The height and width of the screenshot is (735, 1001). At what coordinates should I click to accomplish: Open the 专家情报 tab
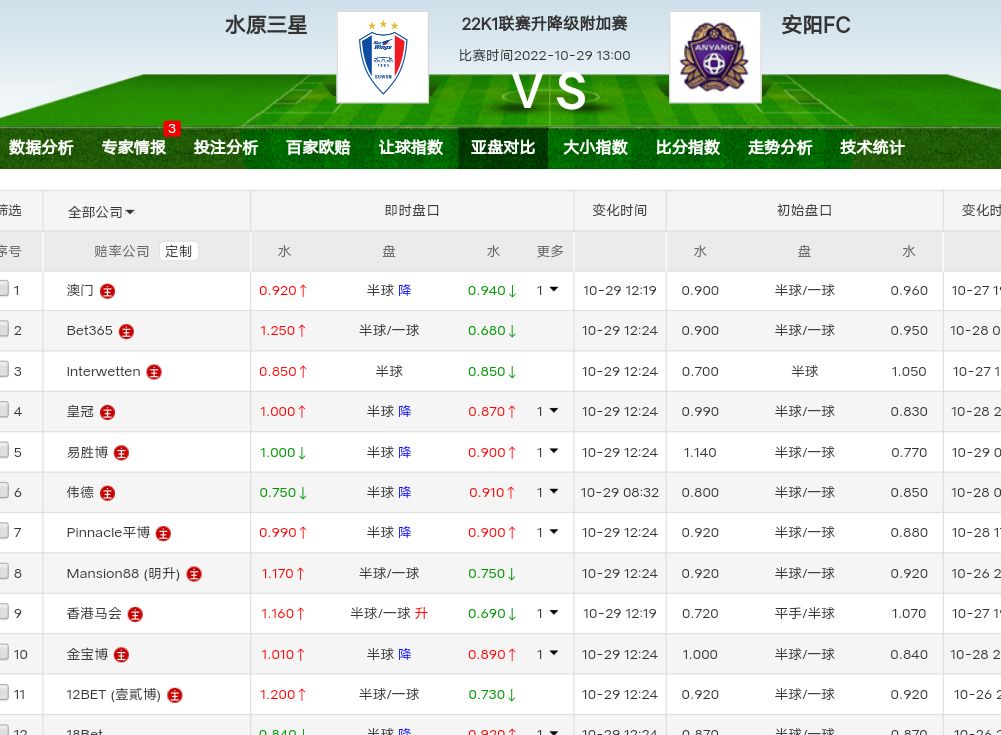(x=134, y=148)
